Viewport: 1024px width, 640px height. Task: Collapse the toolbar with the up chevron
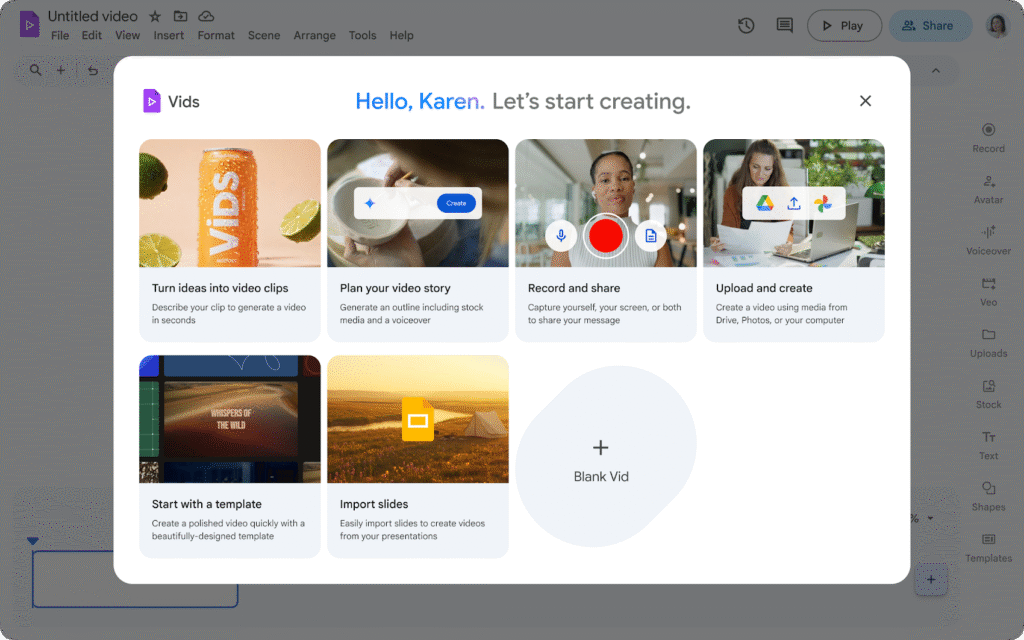tap(936, 71)
